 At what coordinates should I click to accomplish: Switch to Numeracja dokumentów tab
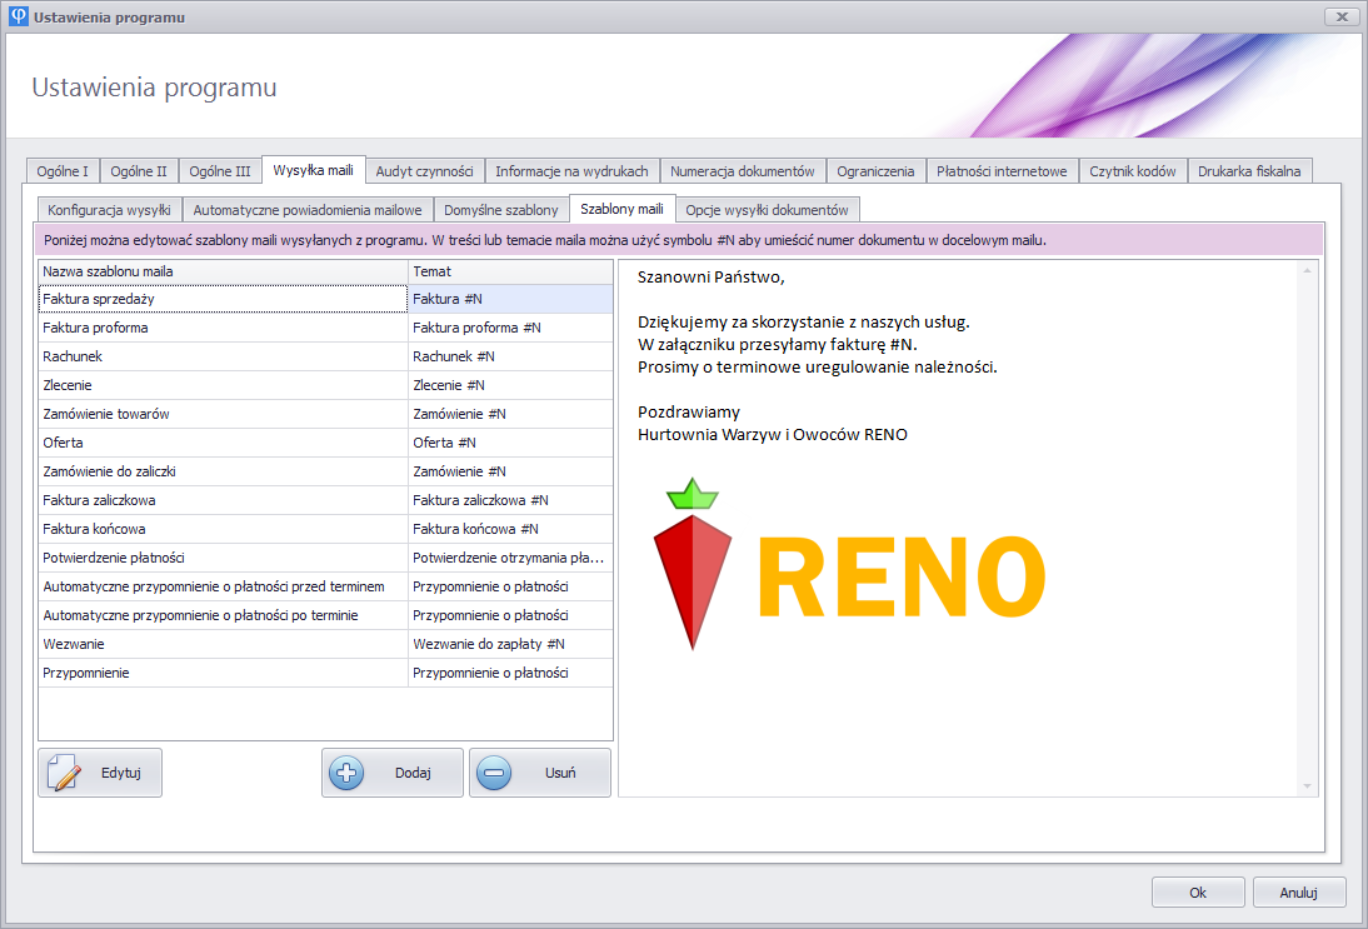742,171
